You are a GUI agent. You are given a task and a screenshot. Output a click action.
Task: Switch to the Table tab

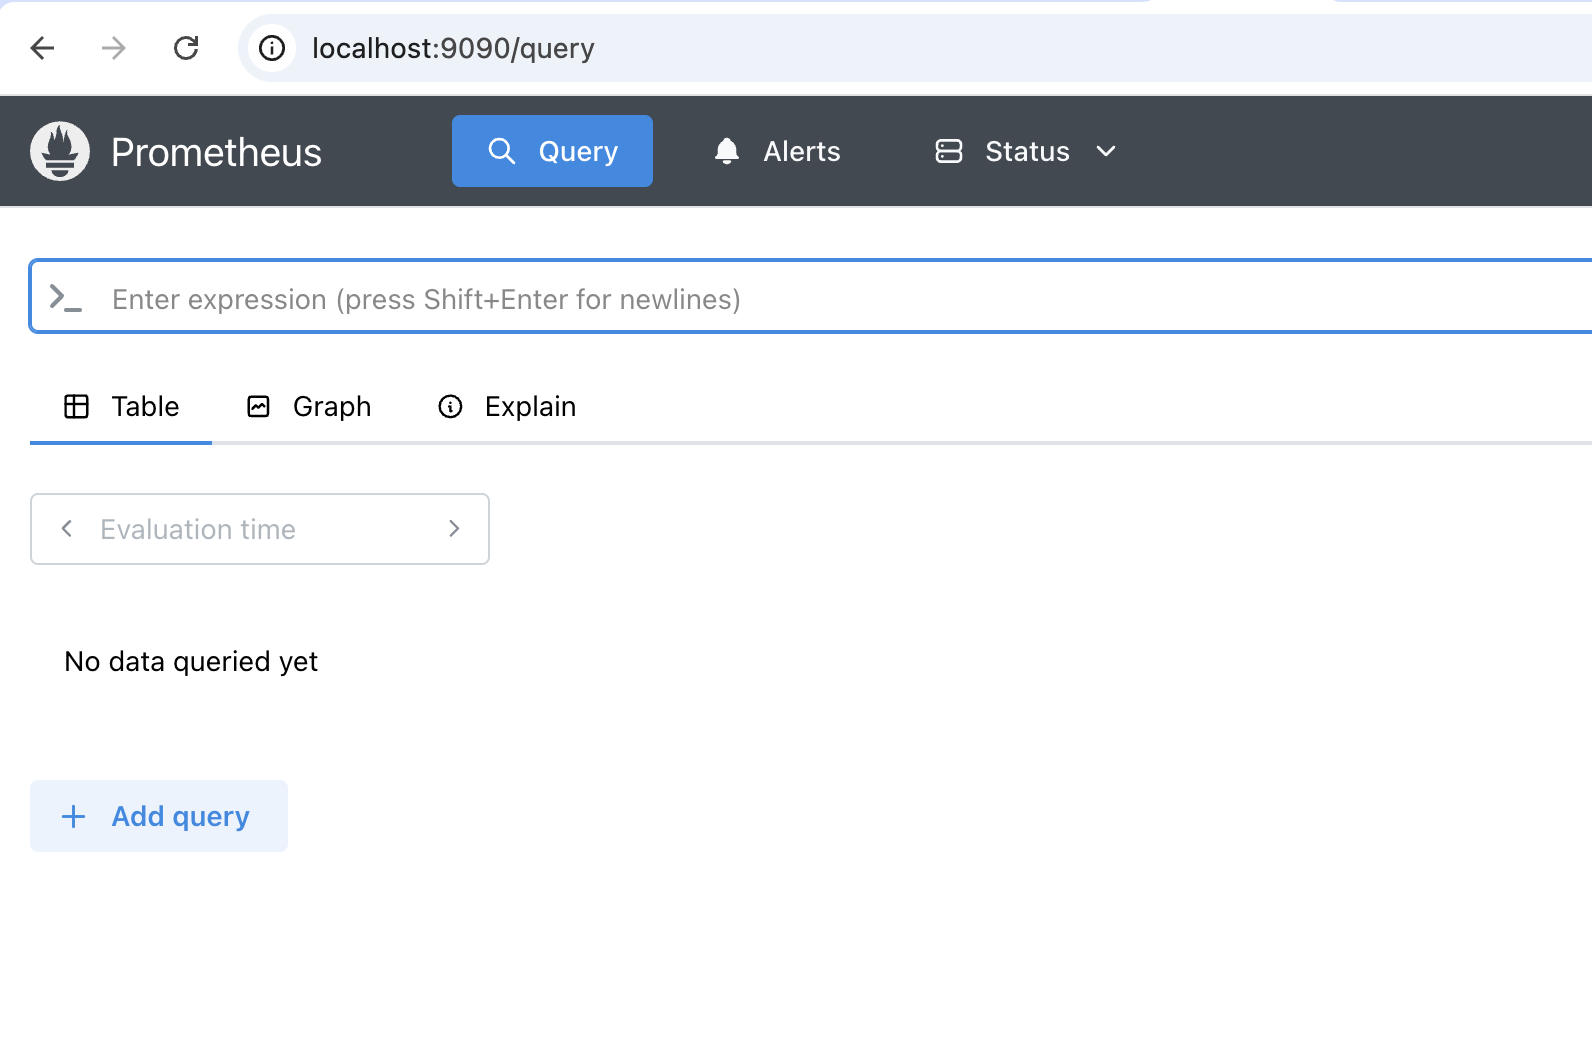coord(121,407)
